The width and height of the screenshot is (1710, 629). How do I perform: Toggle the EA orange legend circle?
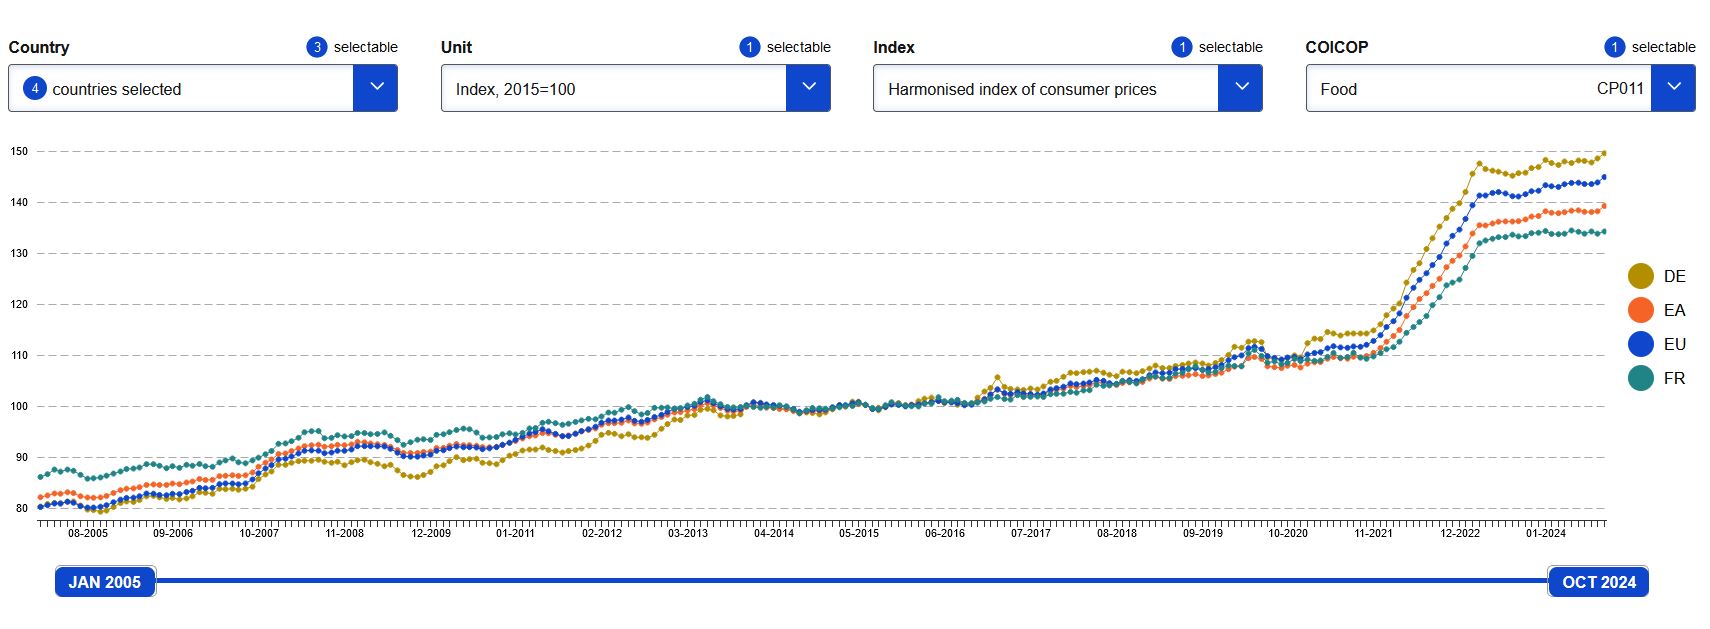[1641, 310]
